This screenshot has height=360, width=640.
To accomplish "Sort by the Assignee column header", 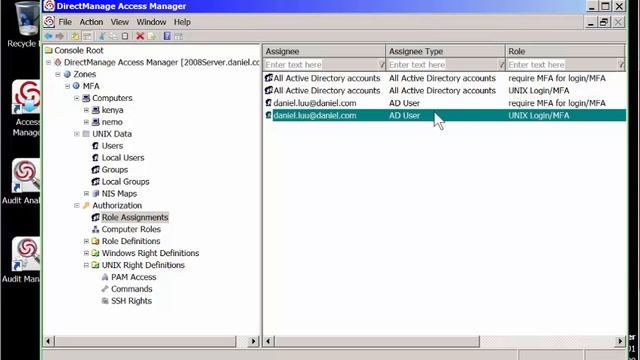I will [324, 51].
